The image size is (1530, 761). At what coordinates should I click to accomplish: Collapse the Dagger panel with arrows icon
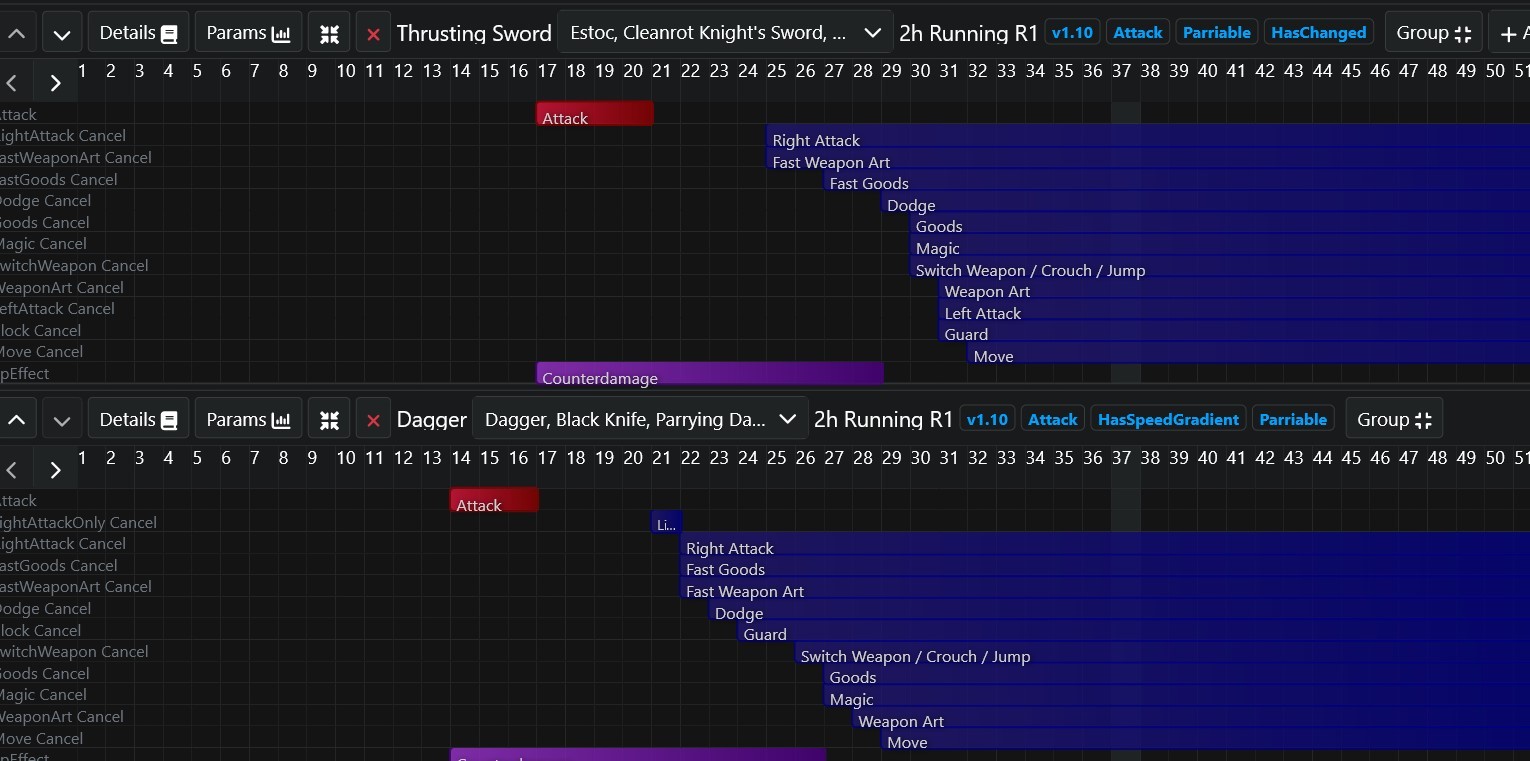click(x=329, y=420)
